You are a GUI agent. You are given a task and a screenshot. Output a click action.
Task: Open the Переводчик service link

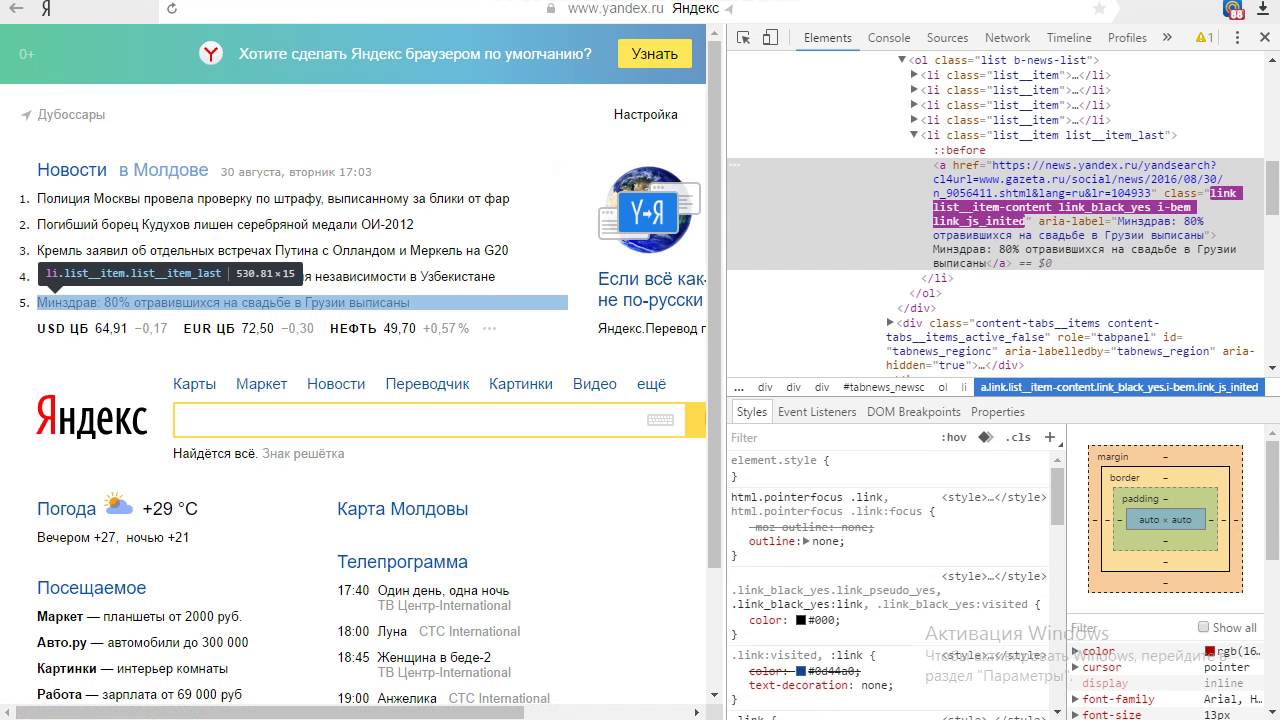[x=427, y=384]
